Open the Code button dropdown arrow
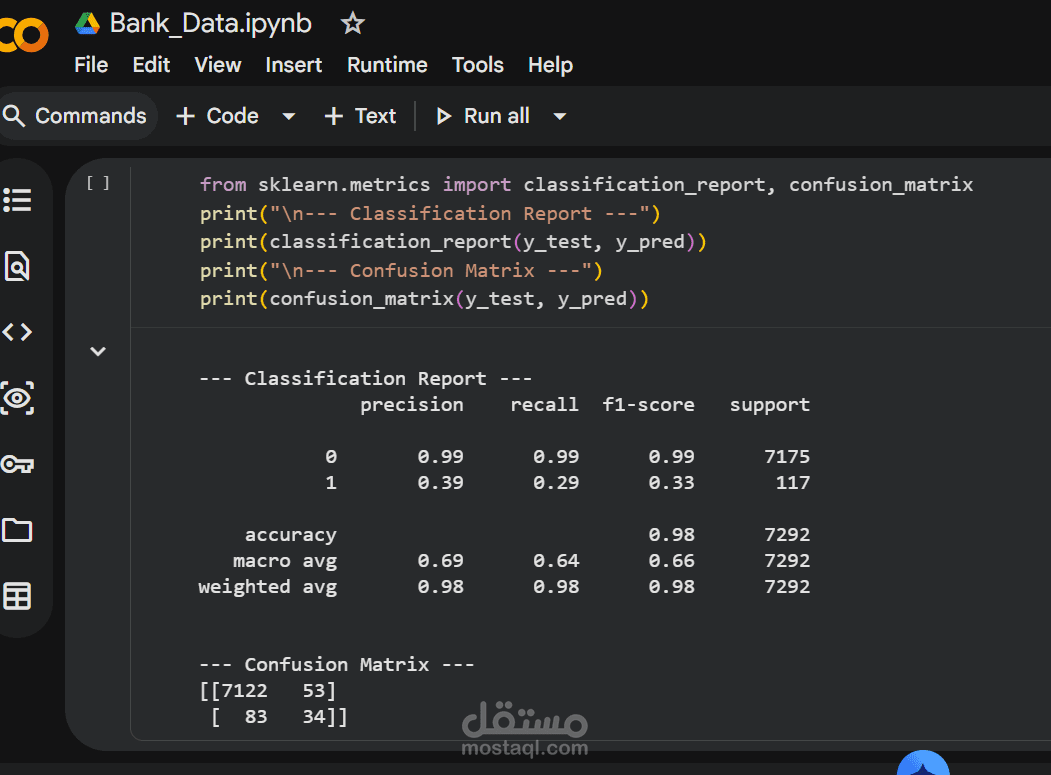 [289, 116]
